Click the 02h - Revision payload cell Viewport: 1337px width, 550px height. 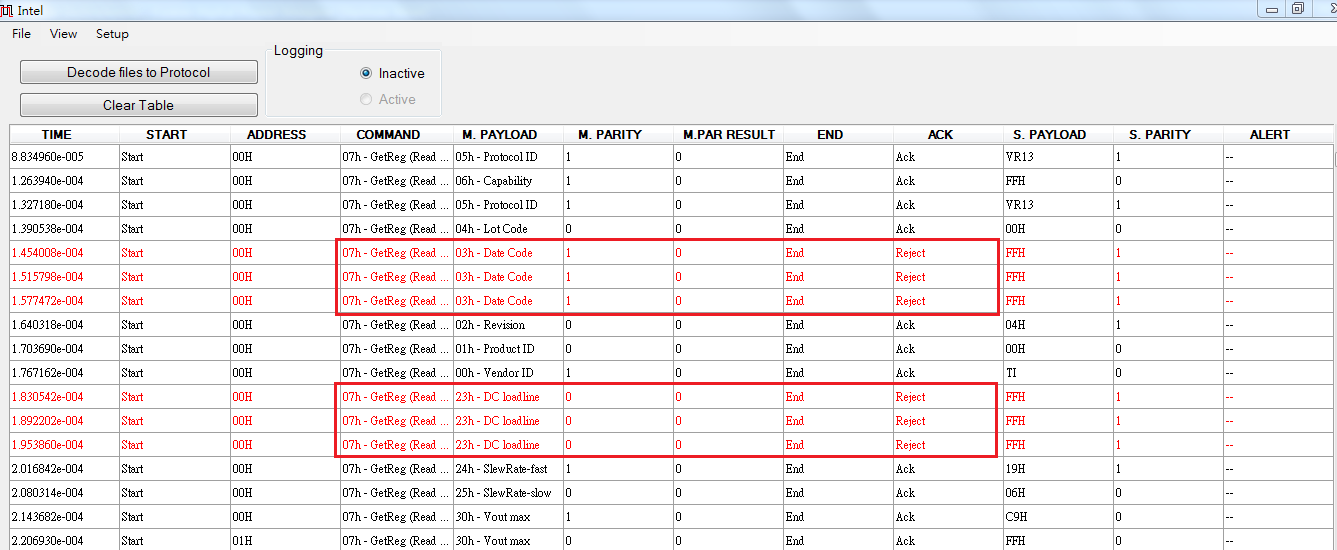[508, 325]
